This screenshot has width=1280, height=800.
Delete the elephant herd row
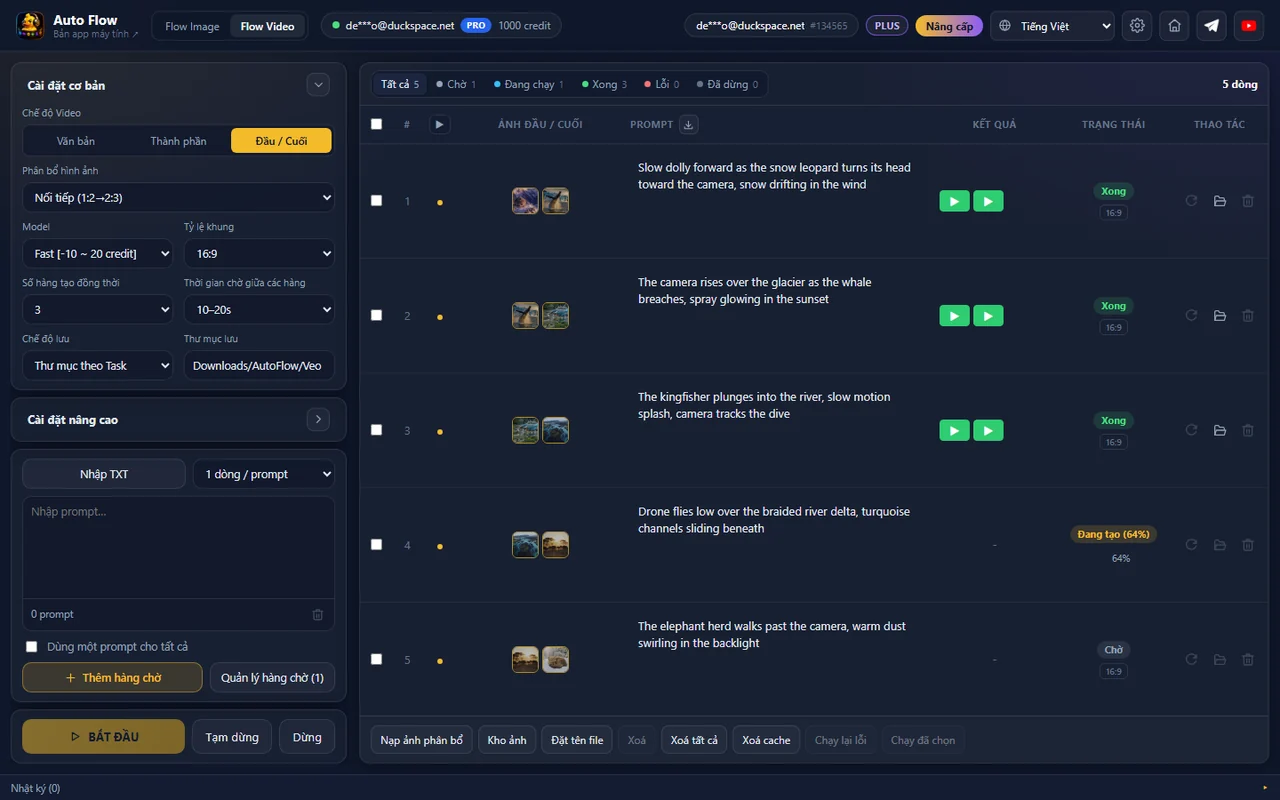click(1248, 660)
